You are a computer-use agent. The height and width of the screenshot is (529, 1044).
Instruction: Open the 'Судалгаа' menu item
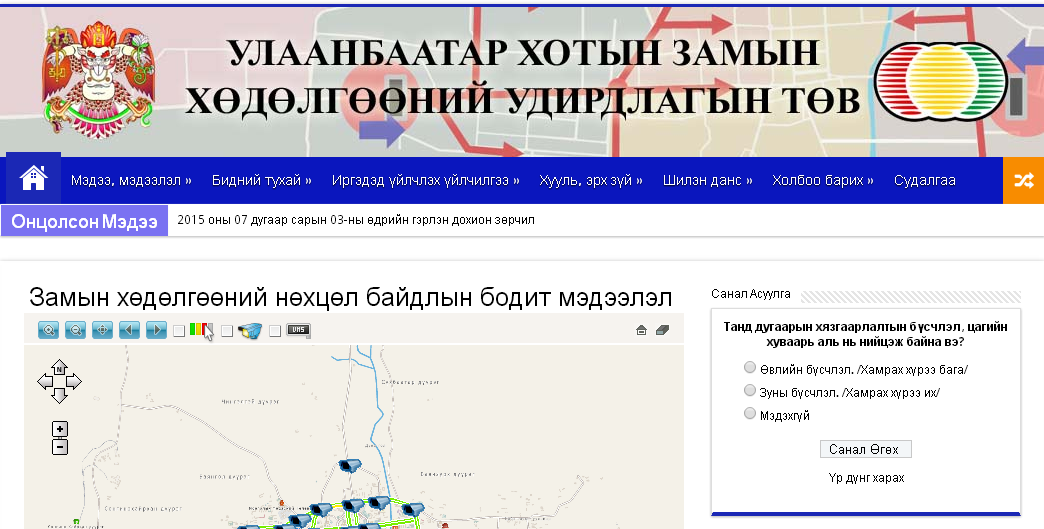[924, 181]
